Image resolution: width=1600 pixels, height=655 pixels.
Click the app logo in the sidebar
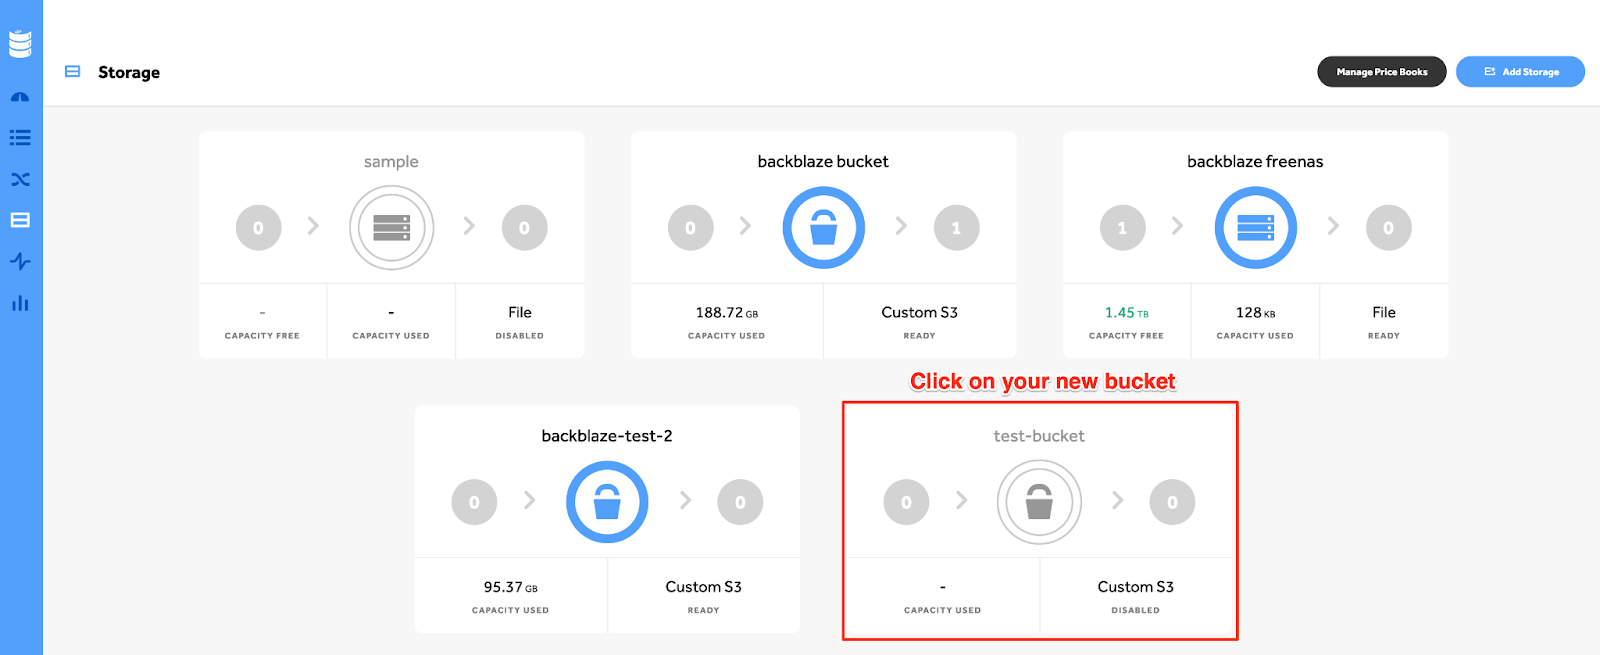20,44
